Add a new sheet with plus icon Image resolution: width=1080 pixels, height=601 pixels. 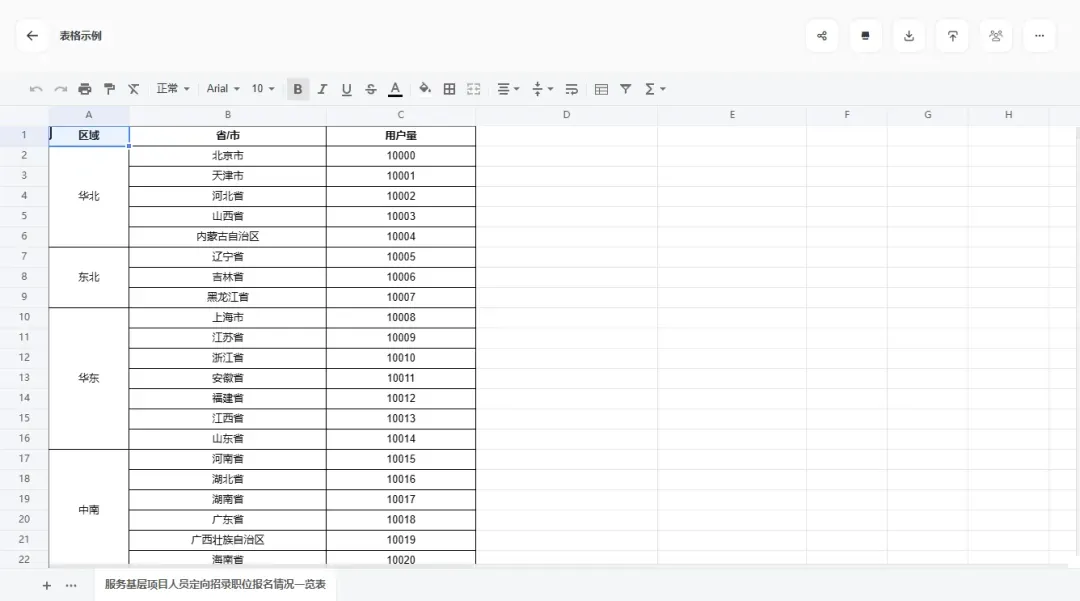[47, 586]
